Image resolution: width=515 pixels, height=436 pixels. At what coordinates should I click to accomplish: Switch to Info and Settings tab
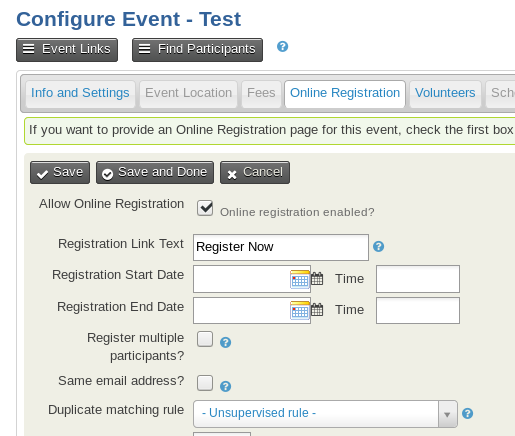(80, 93)
